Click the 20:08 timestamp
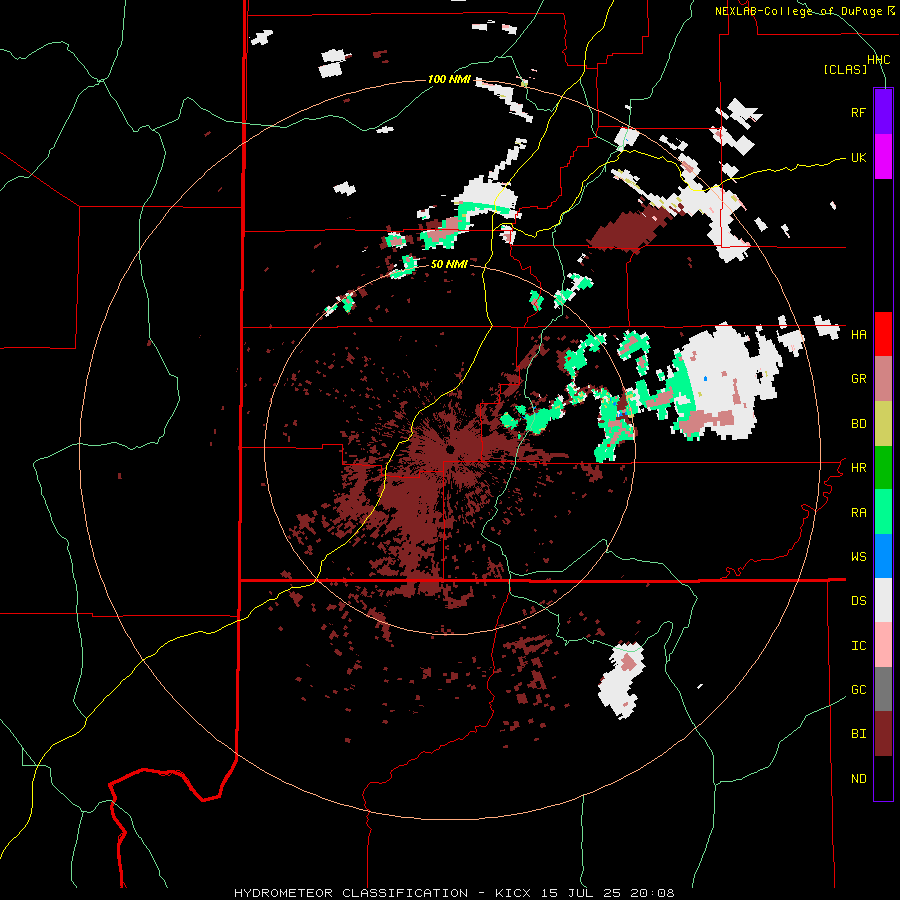The height and width of the screenshot is (900, 900). tap(653, 893)
